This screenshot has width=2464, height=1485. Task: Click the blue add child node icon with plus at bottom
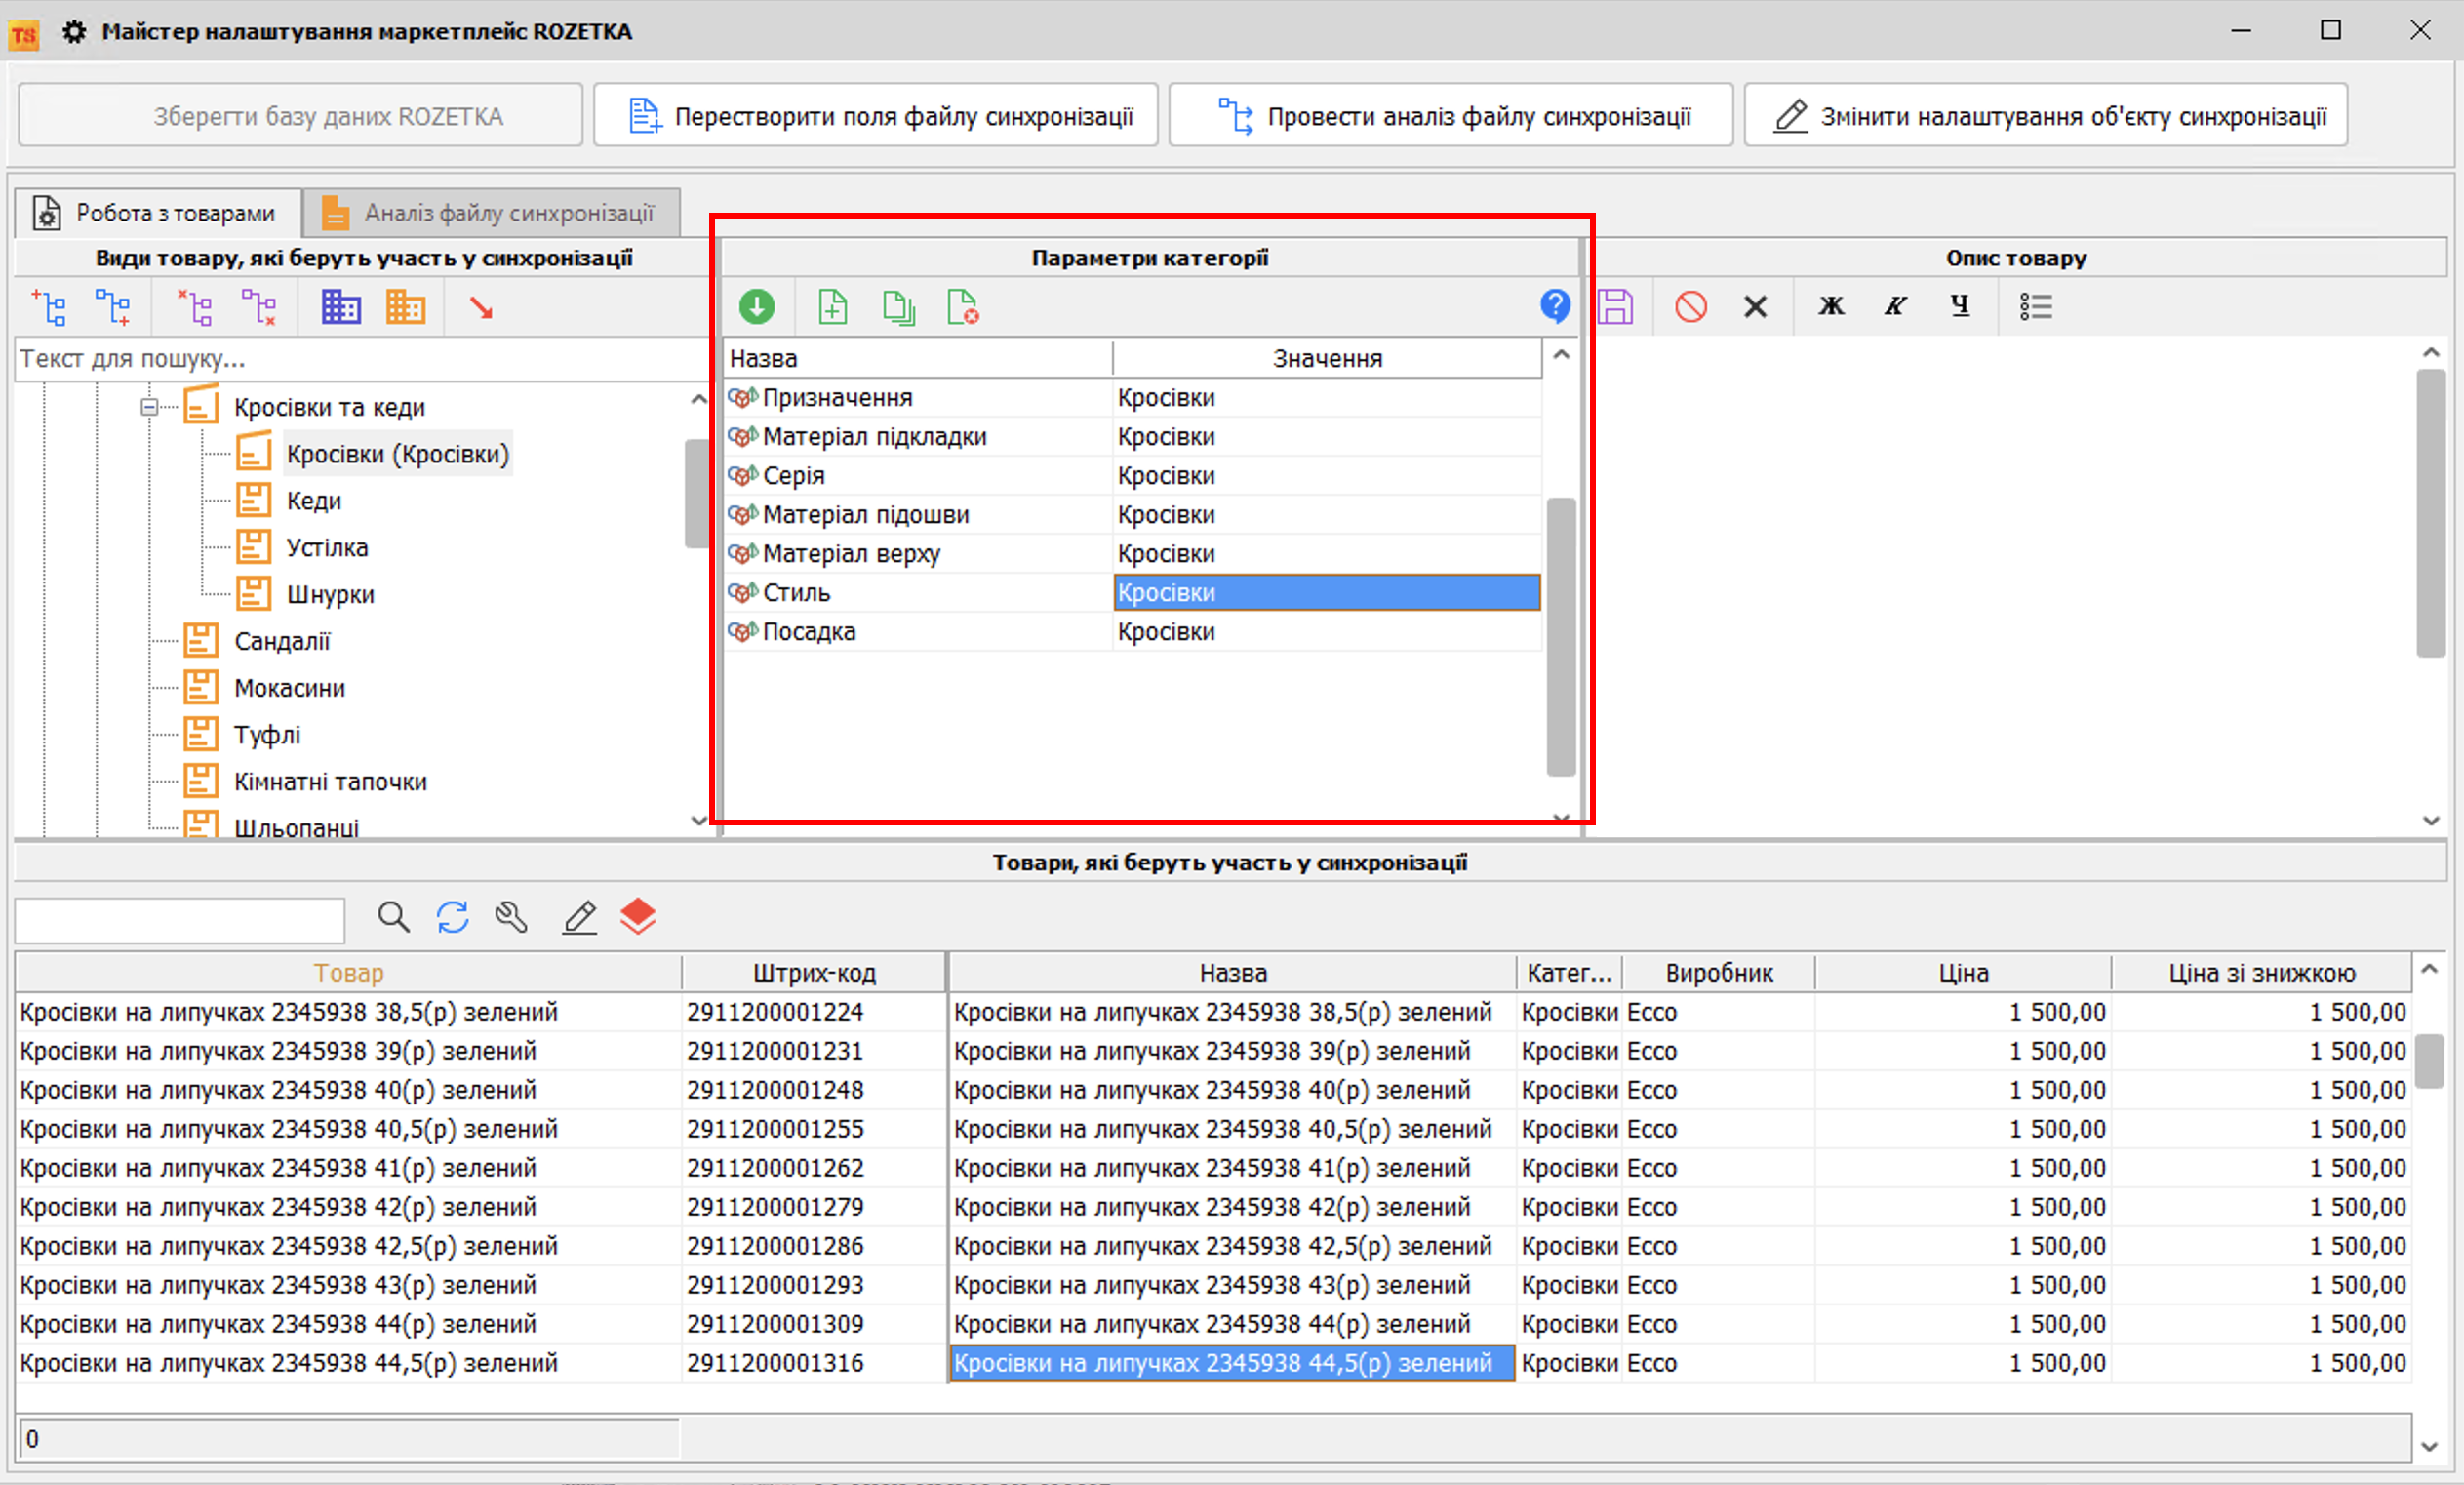pos(113,307)
